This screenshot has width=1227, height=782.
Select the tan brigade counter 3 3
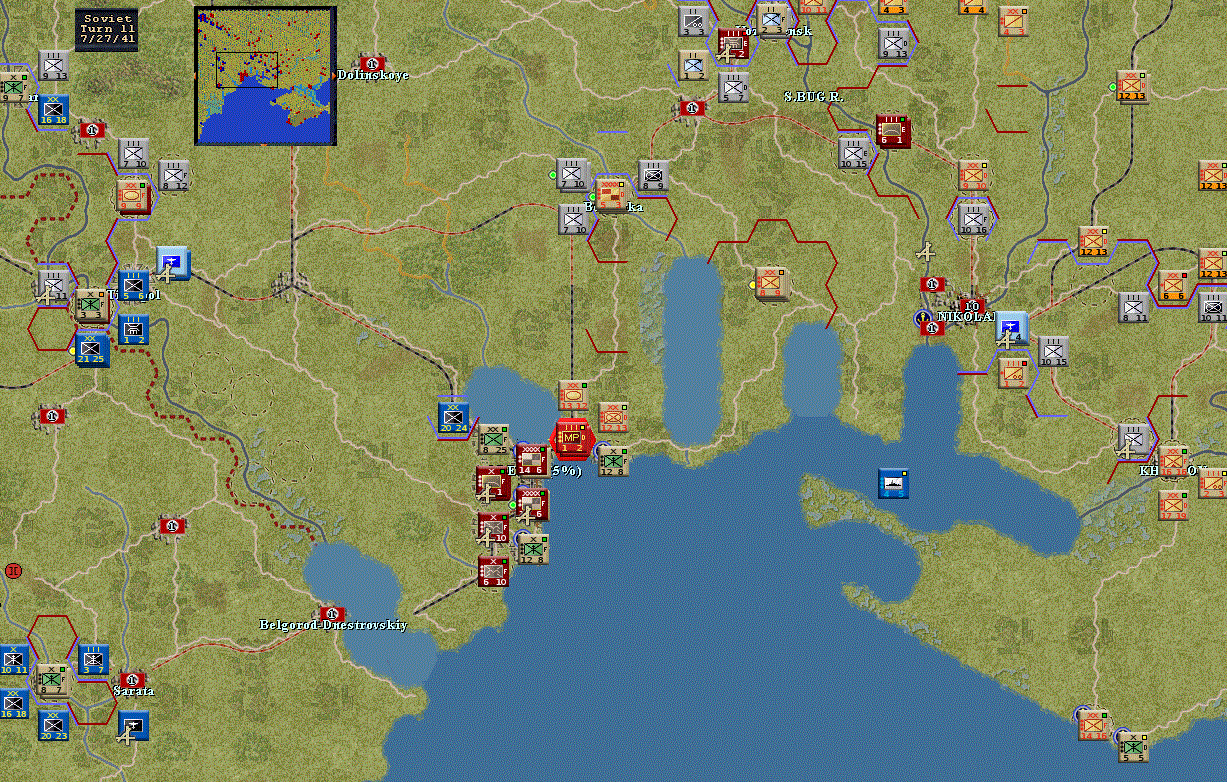[x=92, y=305]
